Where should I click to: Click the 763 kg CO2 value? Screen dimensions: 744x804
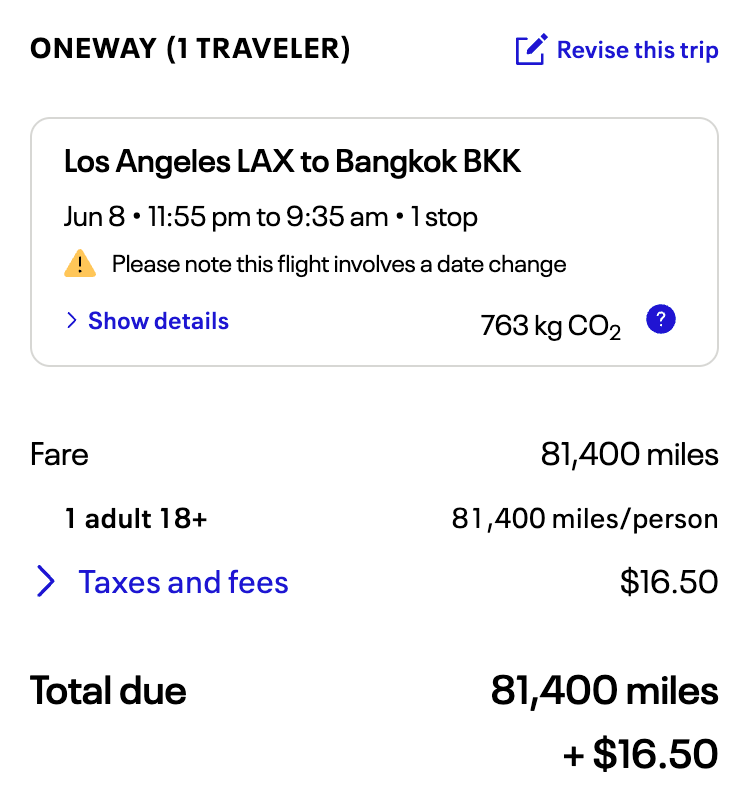(550, 326)
